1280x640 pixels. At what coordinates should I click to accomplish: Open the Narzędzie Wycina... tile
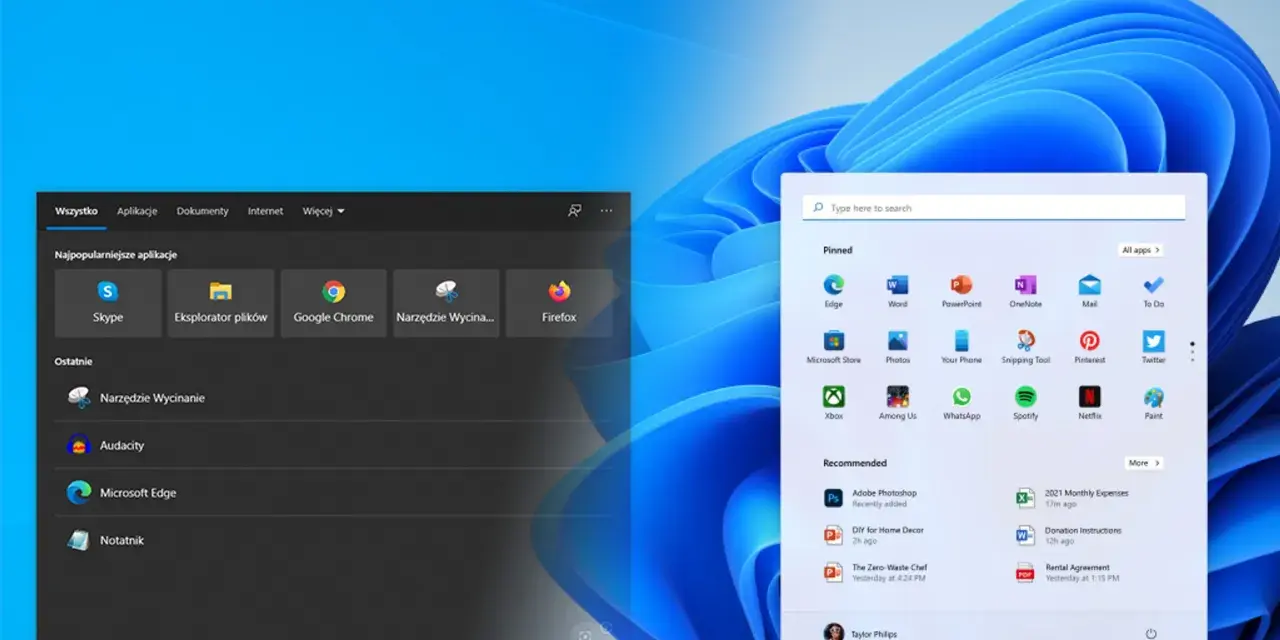447,302
